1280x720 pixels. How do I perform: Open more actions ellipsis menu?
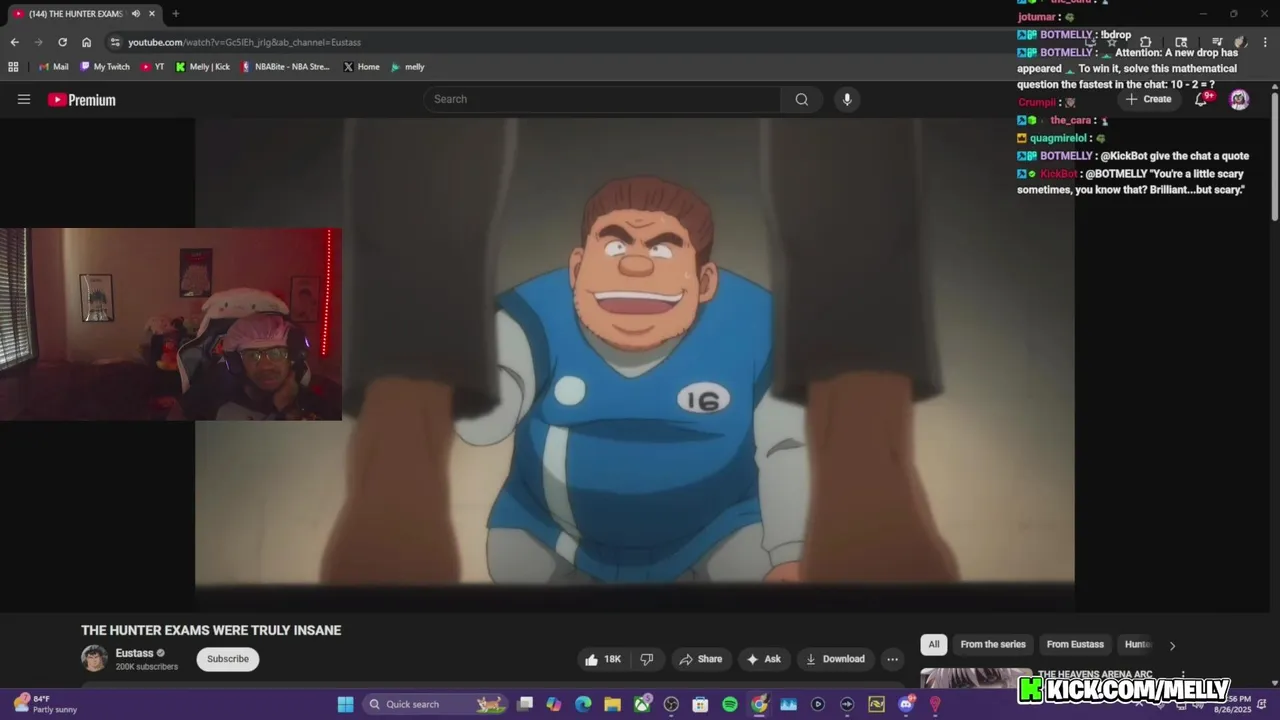(x=893, y=659)
